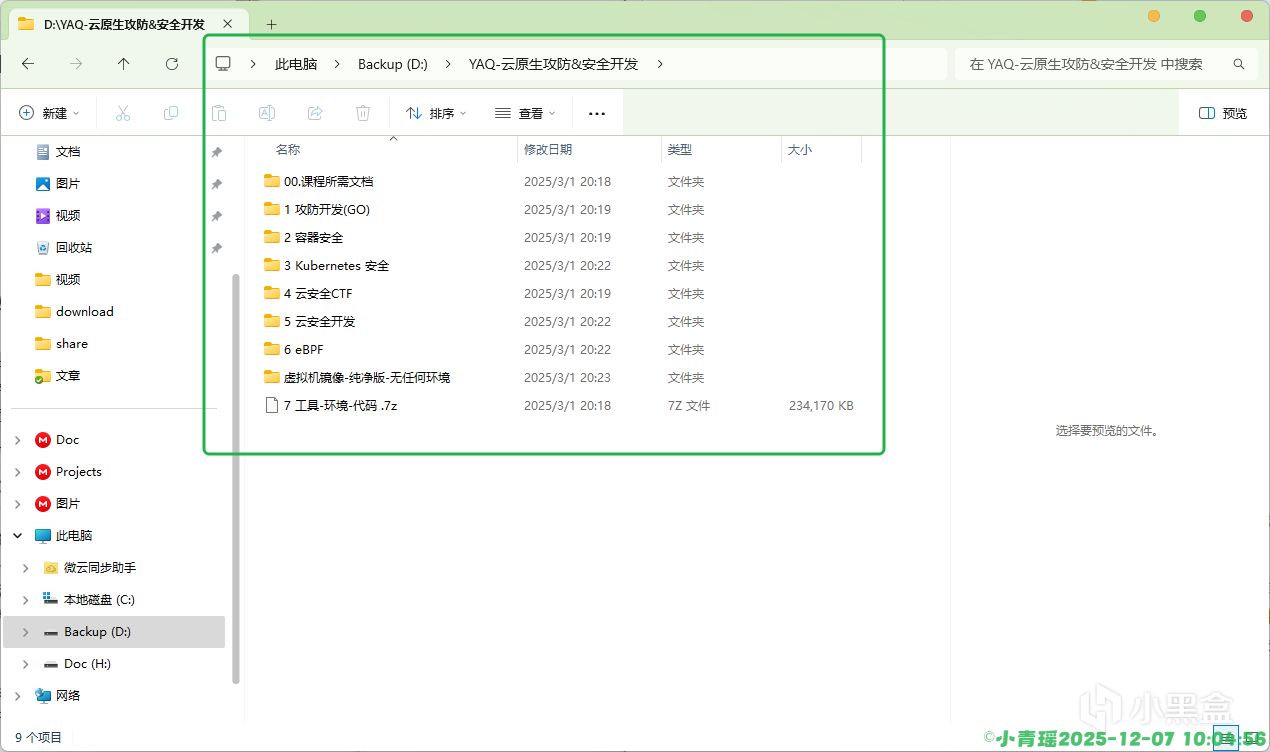Viewport: 1270px width, 752px height.
Task: Click the Share icon in toolbar
Action: (x=315, y=113)
